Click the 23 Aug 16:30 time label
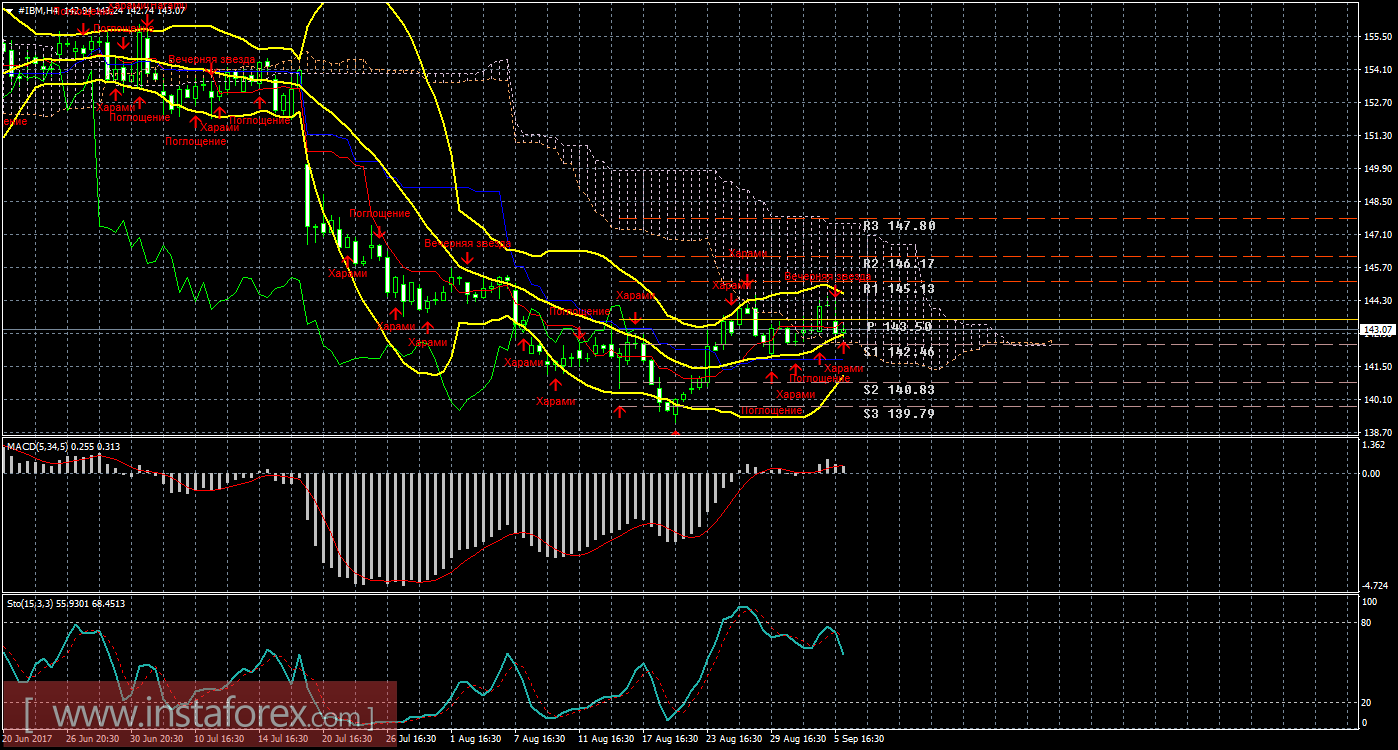This screenshot has width=1398, height=750. pos(733,739)
